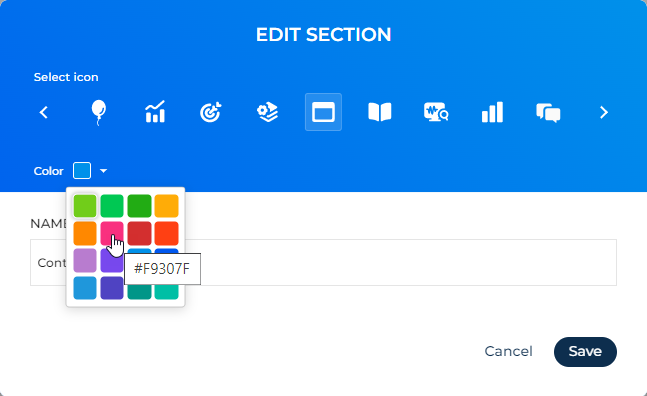Pick the pink #F9307F color swatch
Image resolution: width=647 pixels, height=396 pixels.
(x=112, y=233)
